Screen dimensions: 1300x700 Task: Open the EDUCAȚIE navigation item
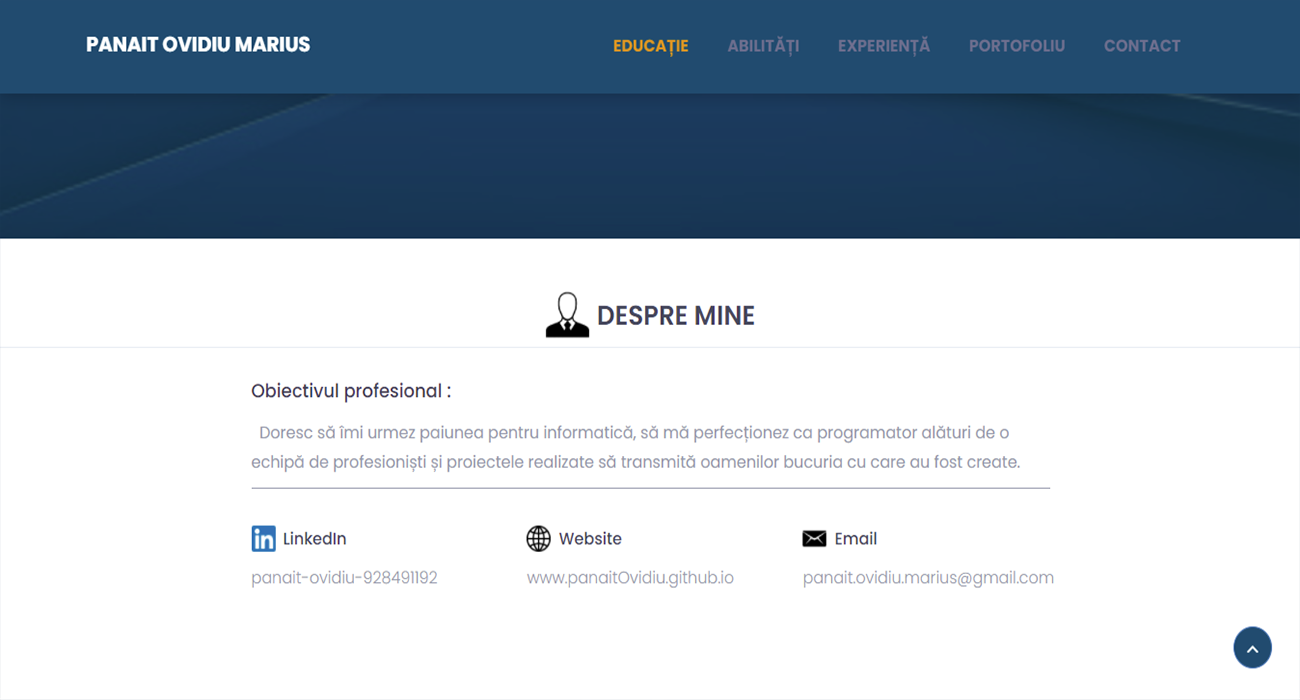651,46
